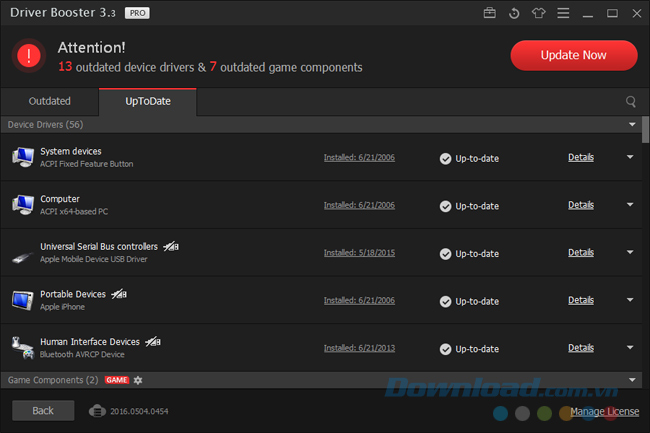This screenshot has width=650, height=433.
Task: Click unplugged badge next to Universal Serial Bus controllers
Action: pos(171,247)
